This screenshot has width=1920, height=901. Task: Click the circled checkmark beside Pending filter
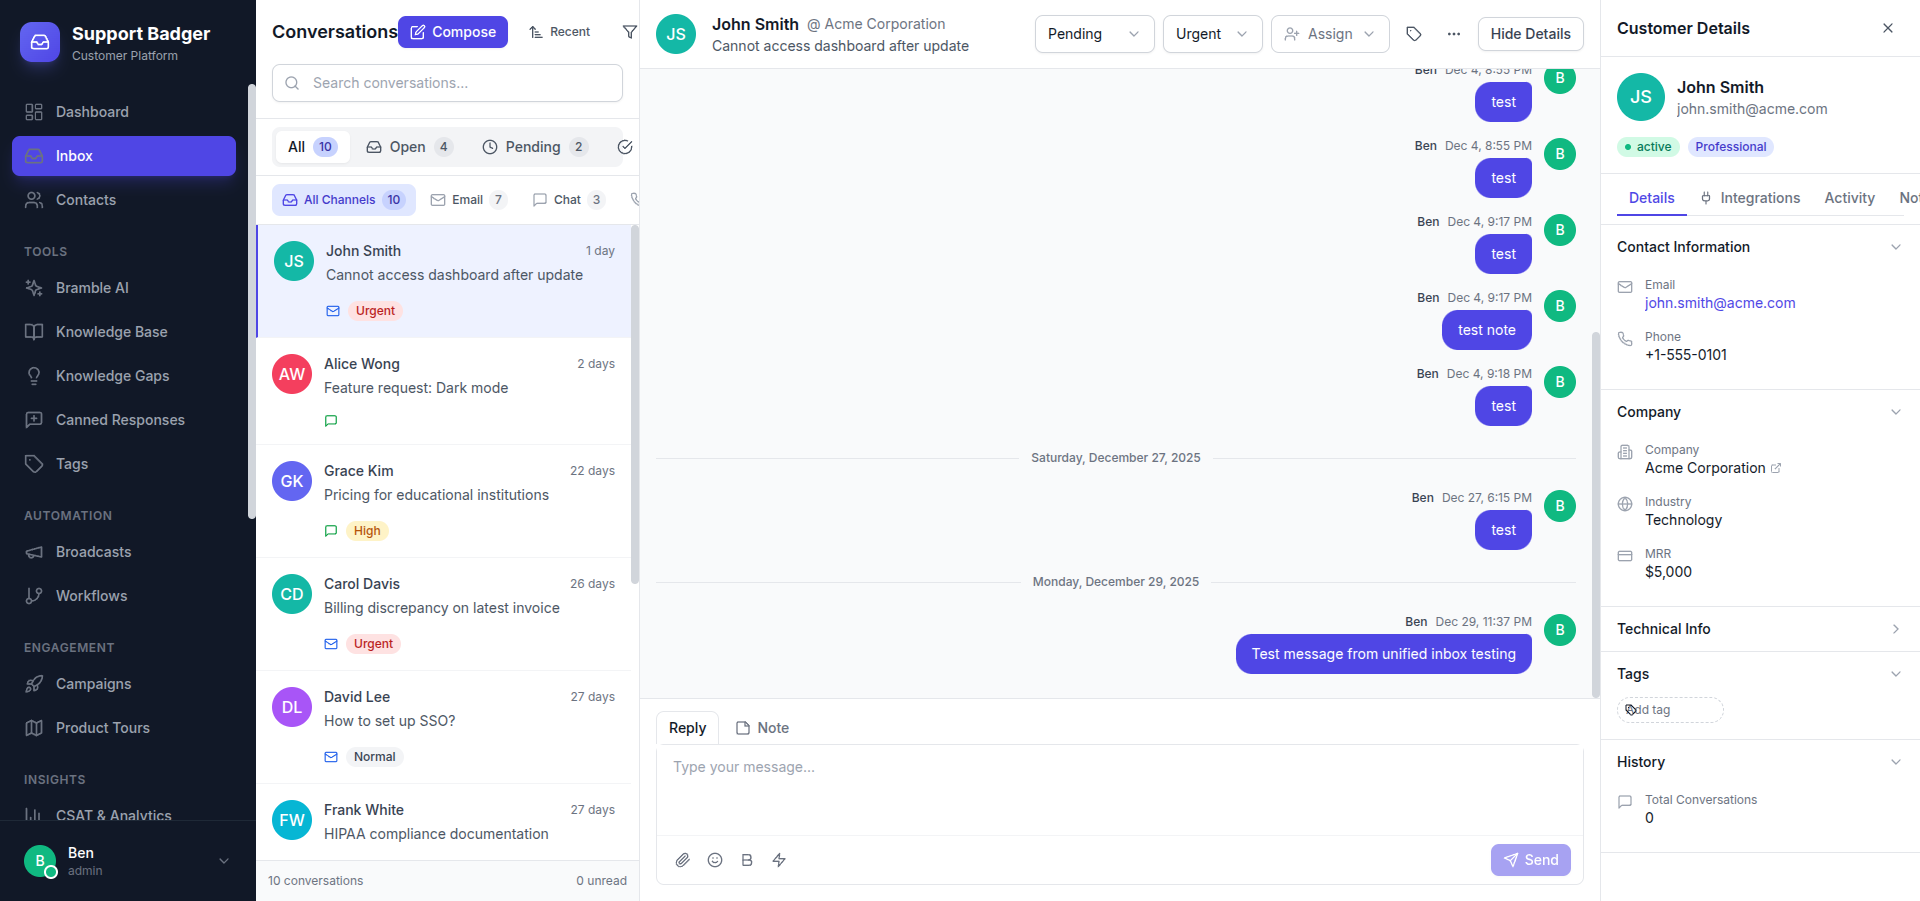tap(625, 146)
